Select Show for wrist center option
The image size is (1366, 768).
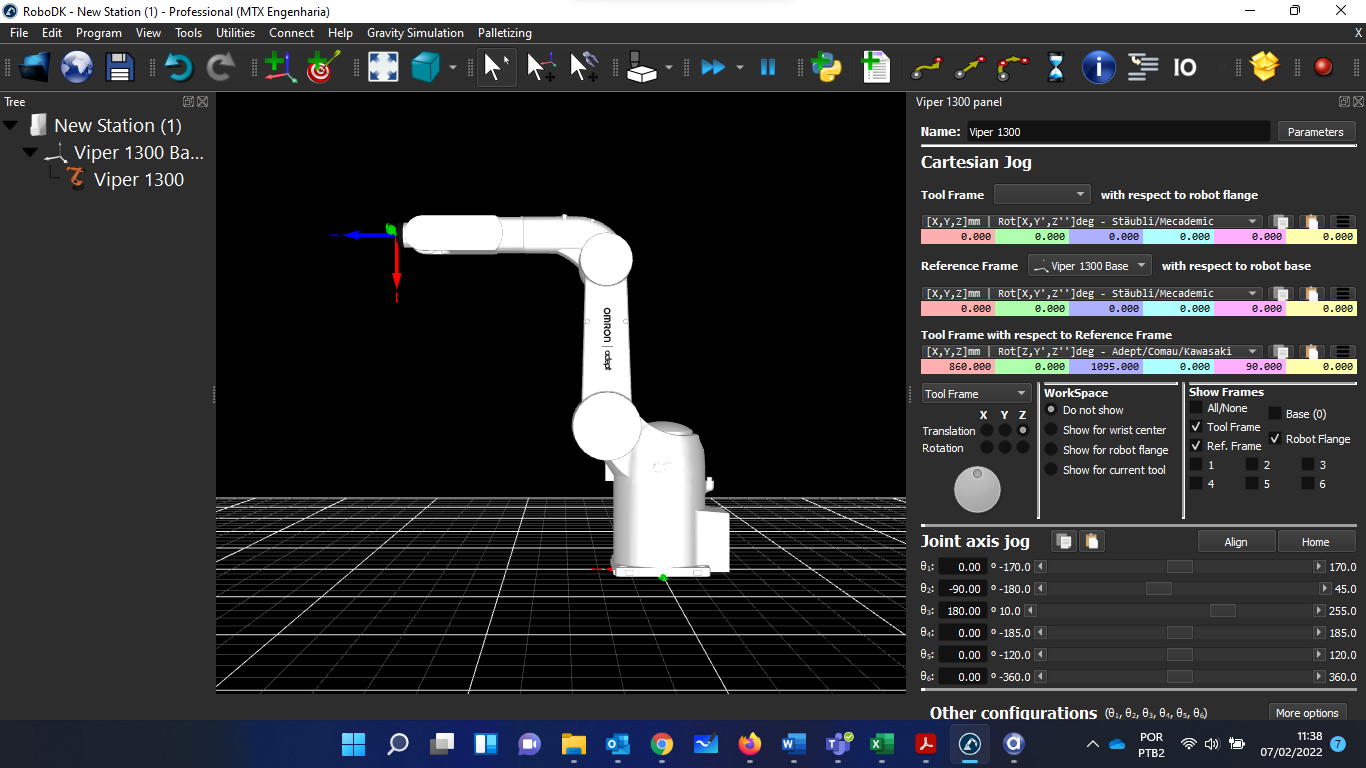[x=1051, y=430]
